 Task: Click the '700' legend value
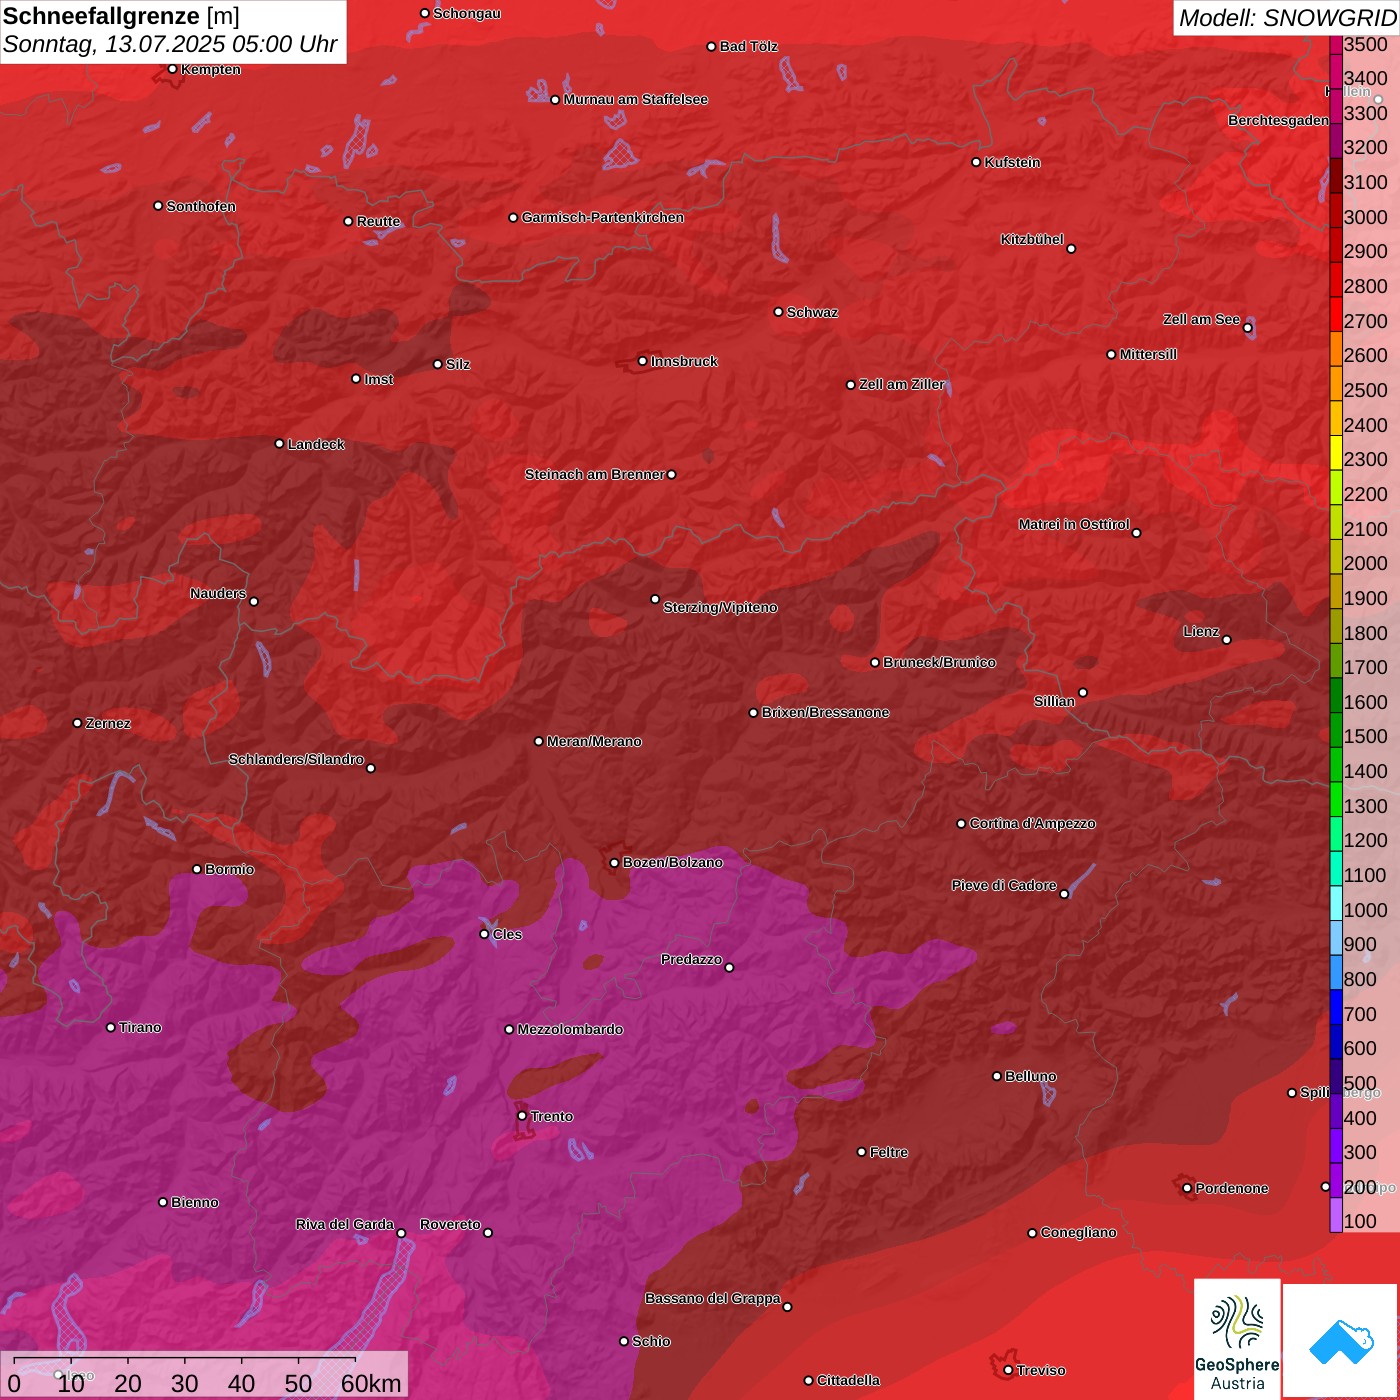point(1360,1014)
